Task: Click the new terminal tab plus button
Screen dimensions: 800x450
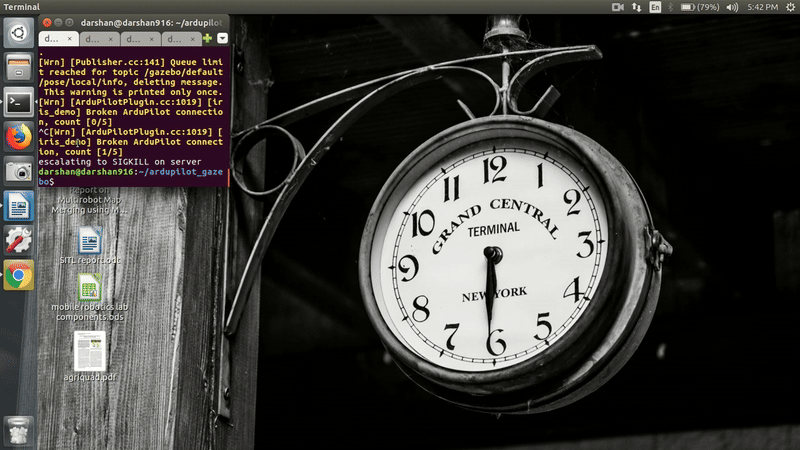Action: tap(207, 38)
